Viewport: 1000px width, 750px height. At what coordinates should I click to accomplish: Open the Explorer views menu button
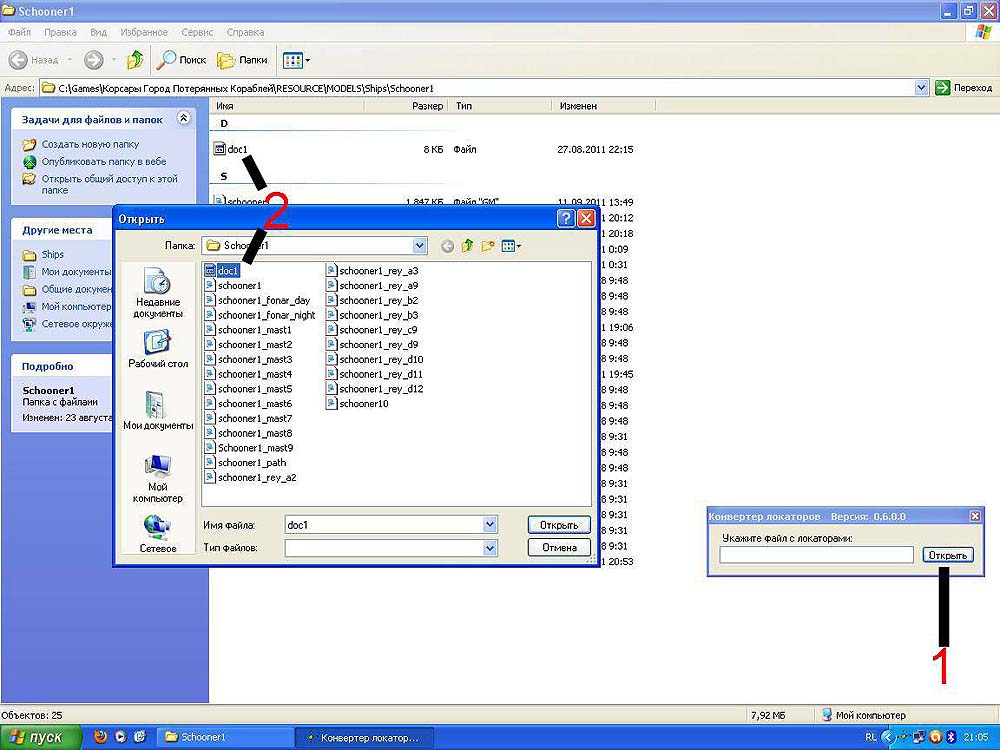(296, 60)
